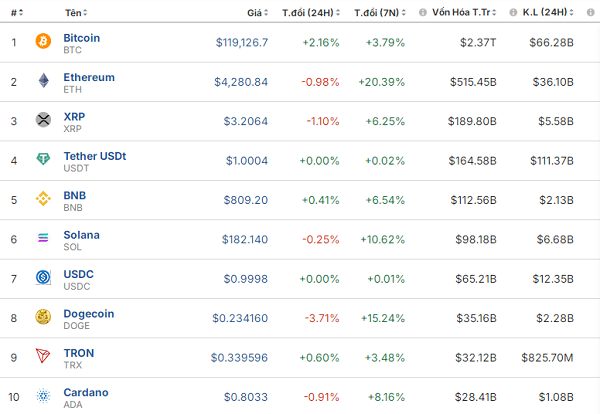Click the Solana logo icon
600x414 pixels.
(x=43, y=238)
